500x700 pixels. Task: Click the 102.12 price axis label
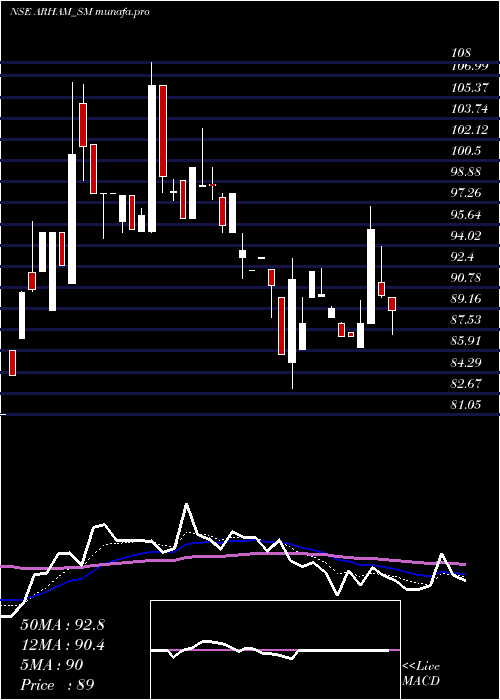470,129
